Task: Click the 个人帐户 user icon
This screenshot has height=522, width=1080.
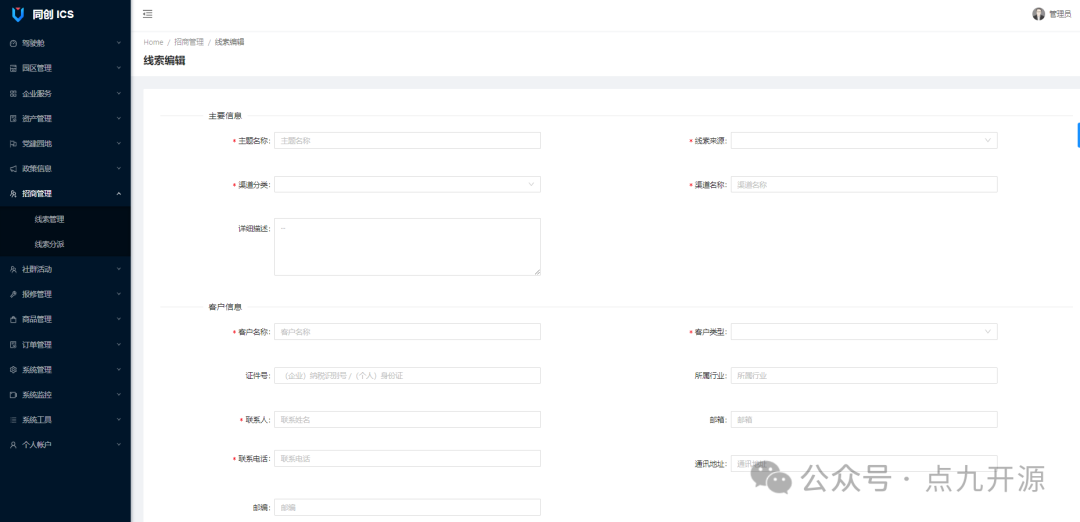Action: point(13,445)
